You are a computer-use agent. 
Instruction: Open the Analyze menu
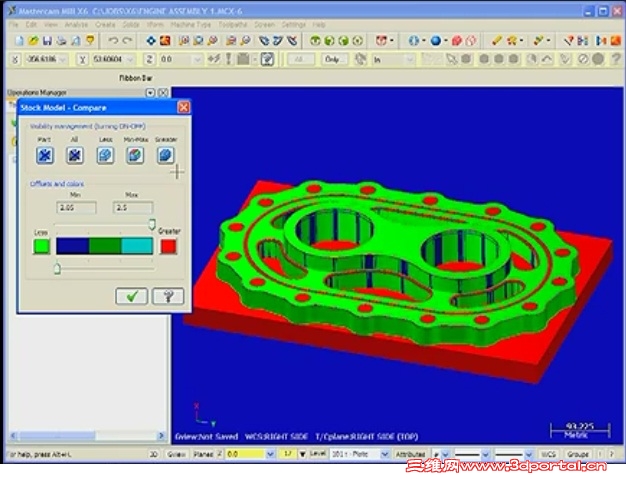pos(76,25)
